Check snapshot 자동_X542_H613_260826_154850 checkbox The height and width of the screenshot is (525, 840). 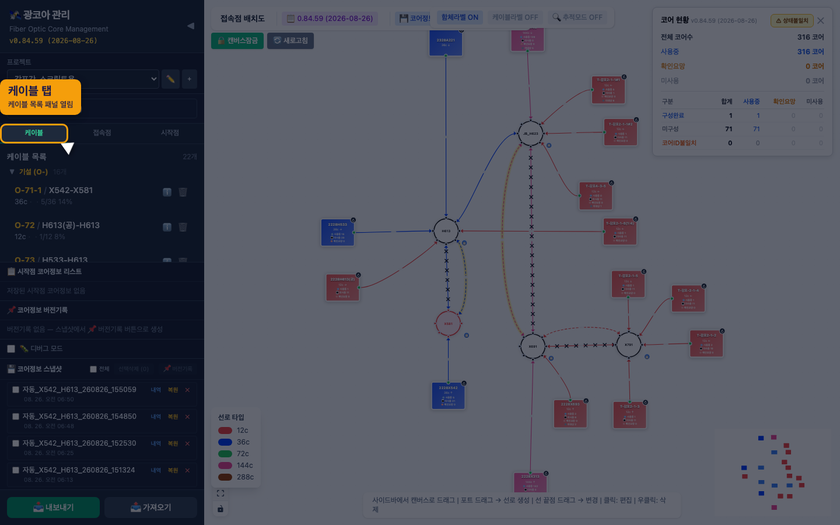(x=16, y=417)
